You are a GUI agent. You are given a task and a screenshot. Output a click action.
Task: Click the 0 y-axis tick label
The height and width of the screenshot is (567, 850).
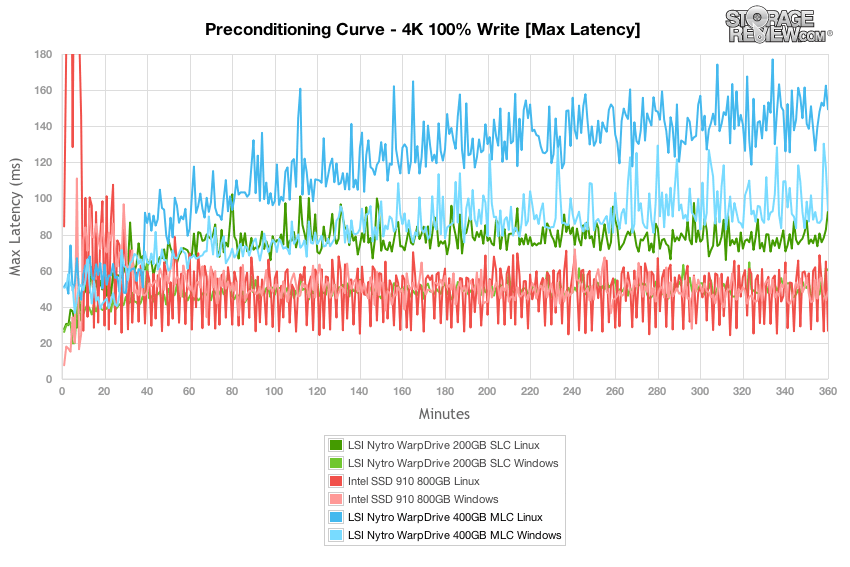point(49,379)
